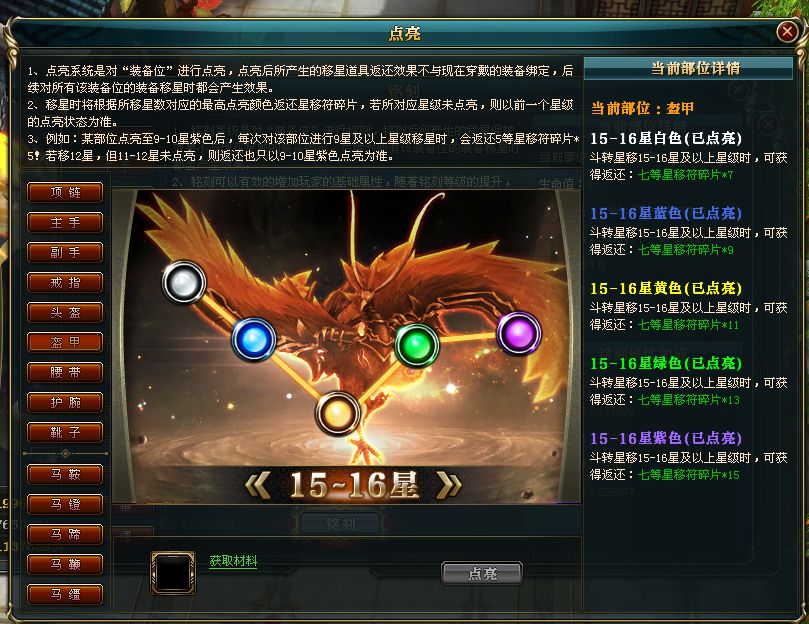Select the blue orb node
Screen dimensions: 809x624
coord(253,339)
